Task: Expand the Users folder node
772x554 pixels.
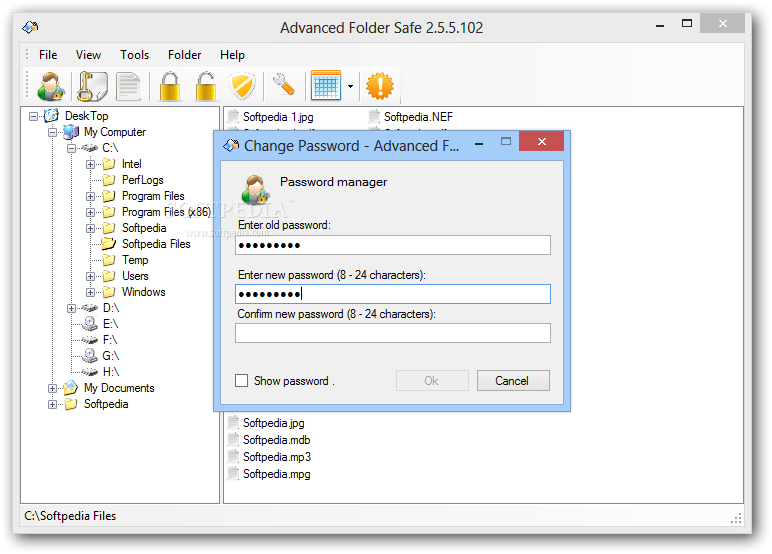Action: pos(91,276)
